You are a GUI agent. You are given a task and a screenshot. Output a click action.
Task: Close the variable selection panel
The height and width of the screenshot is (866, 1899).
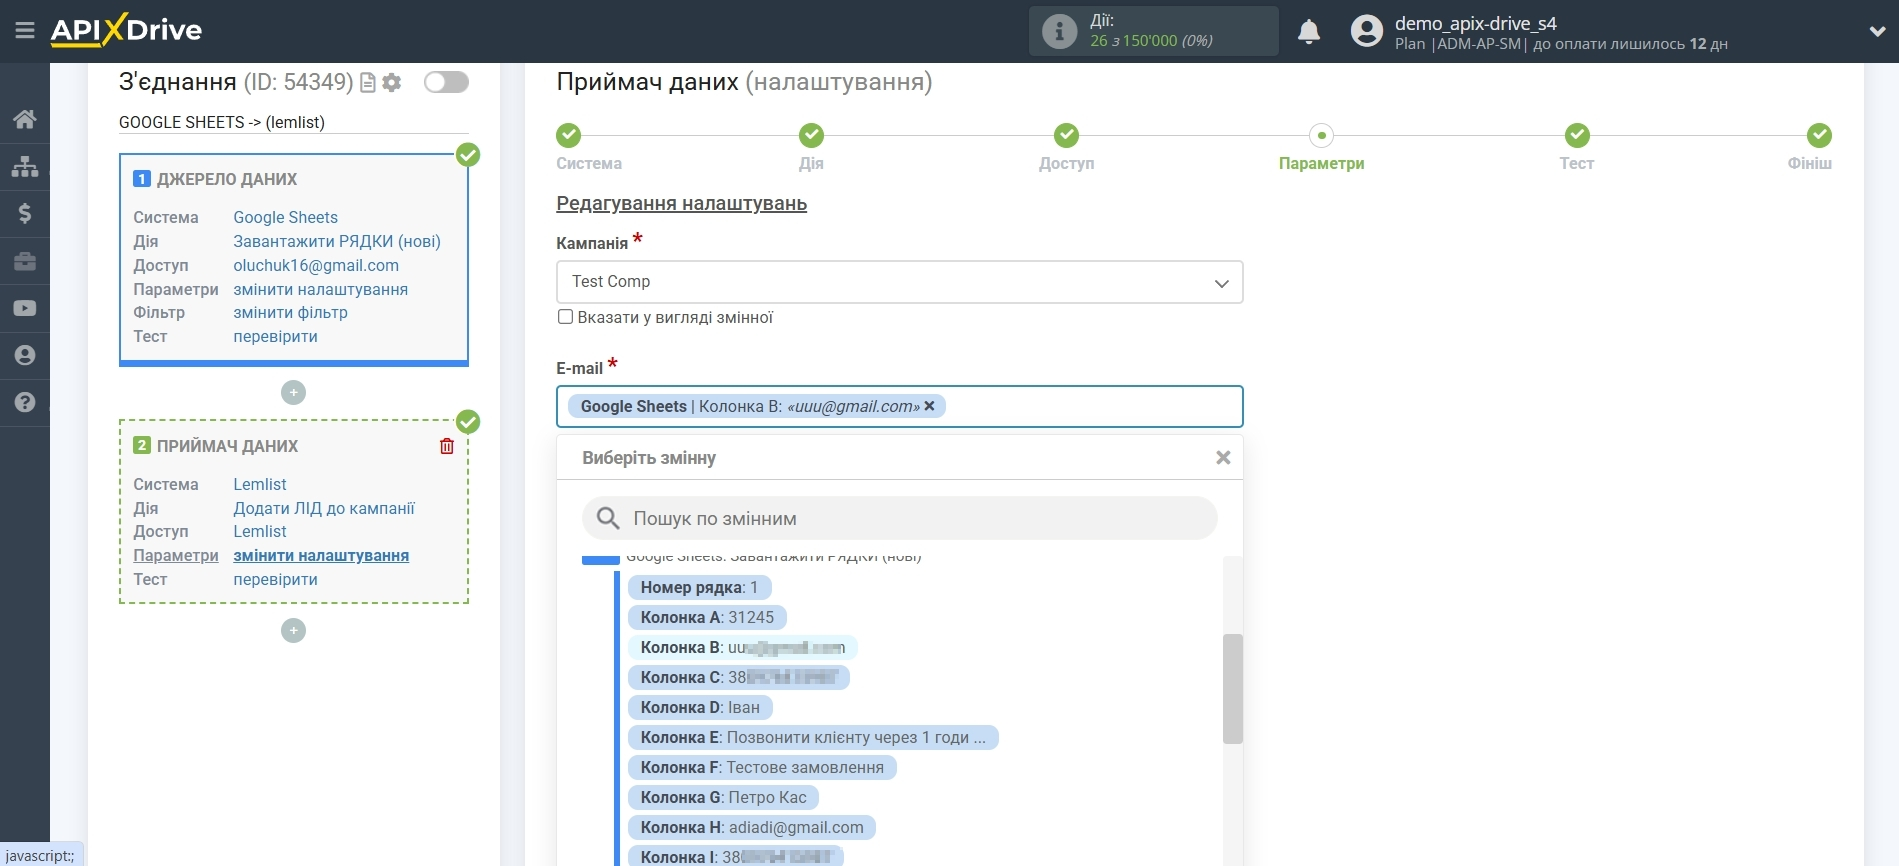(x=1223, y=457)
